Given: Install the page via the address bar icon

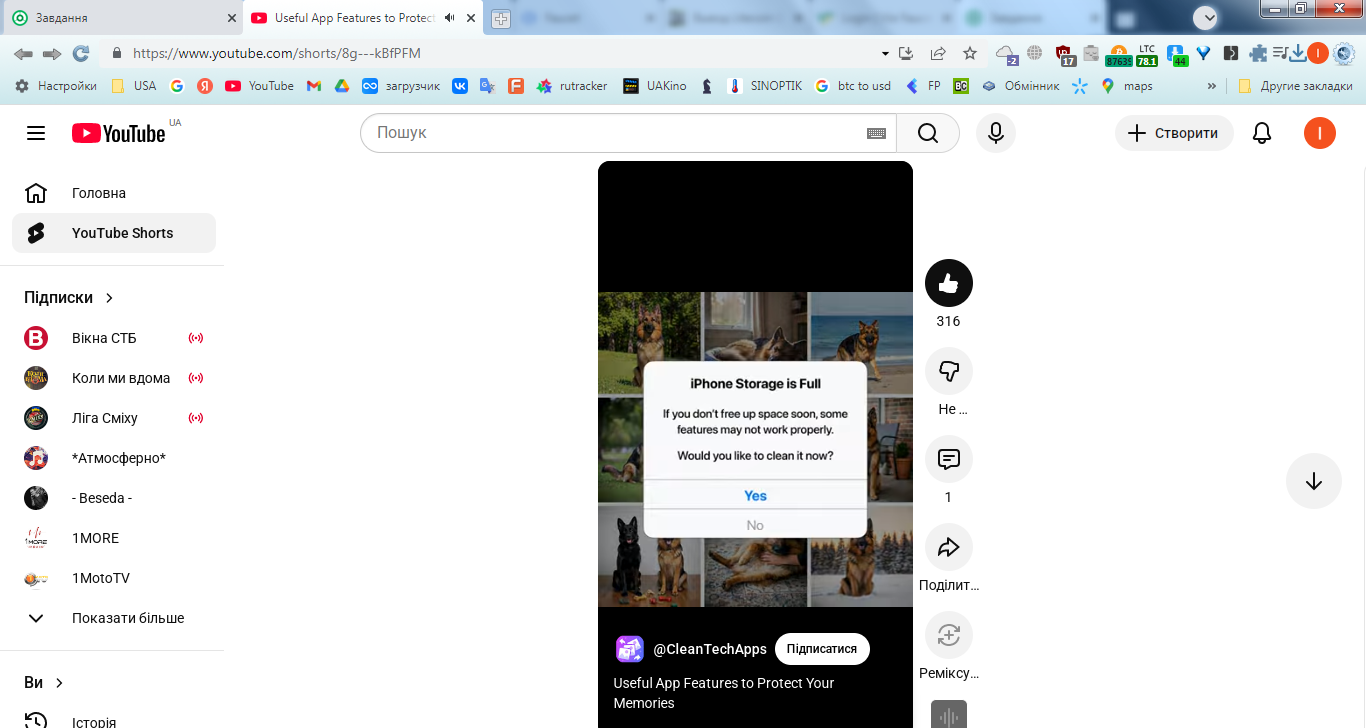Looking at the screenshot, I should pyautogui.click(x=907, y=53).
